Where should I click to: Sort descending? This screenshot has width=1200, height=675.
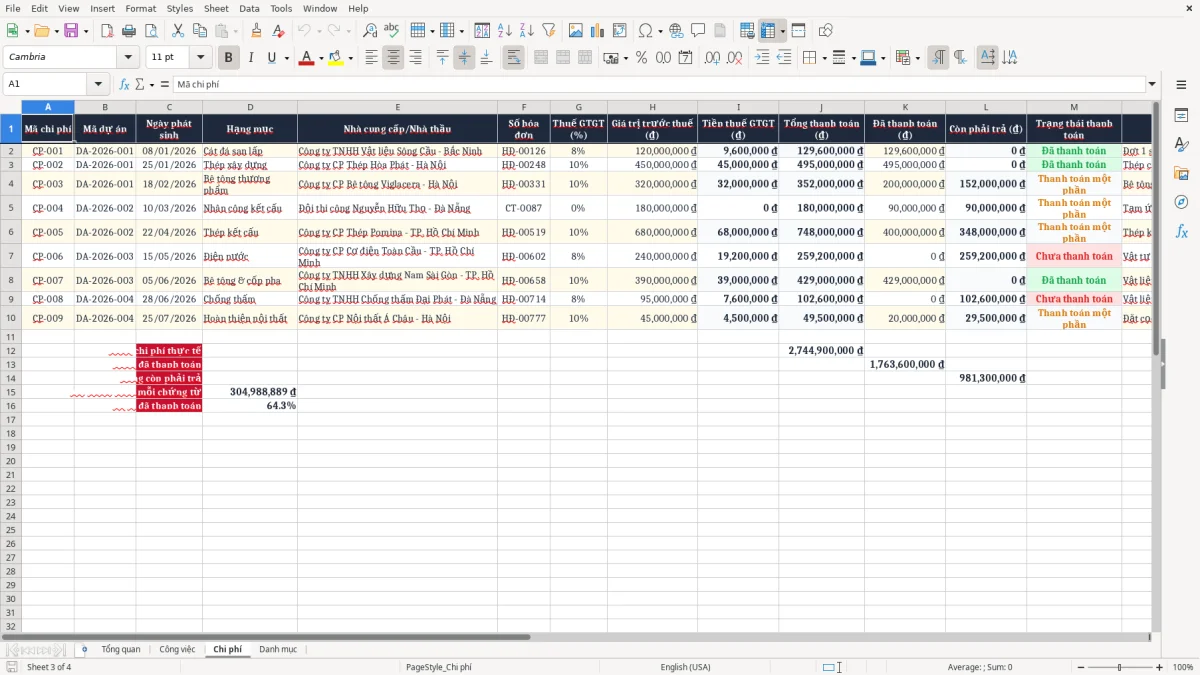(x=527, y=31)
